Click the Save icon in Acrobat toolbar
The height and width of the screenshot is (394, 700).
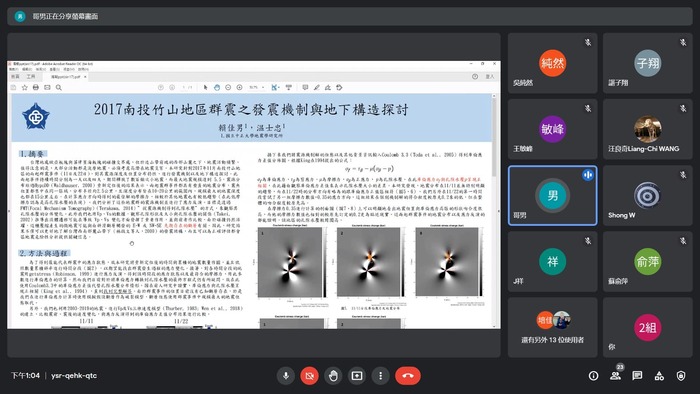click(13, 87)
